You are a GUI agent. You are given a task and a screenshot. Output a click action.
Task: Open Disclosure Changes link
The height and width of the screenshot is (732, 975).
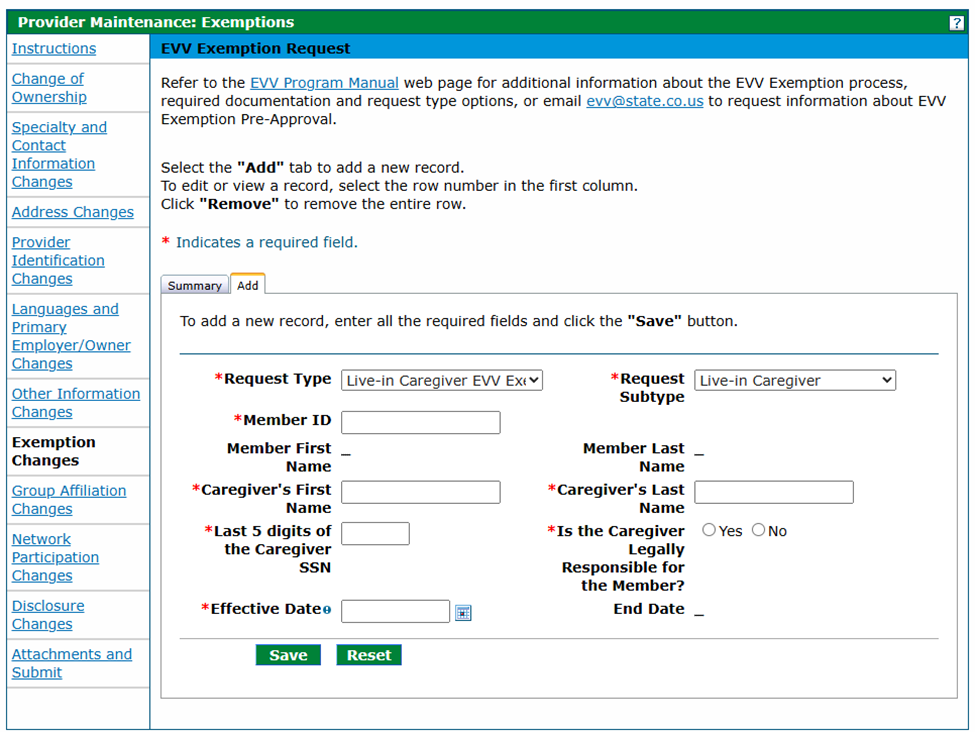pyautogui.click(x=48, y=614)
